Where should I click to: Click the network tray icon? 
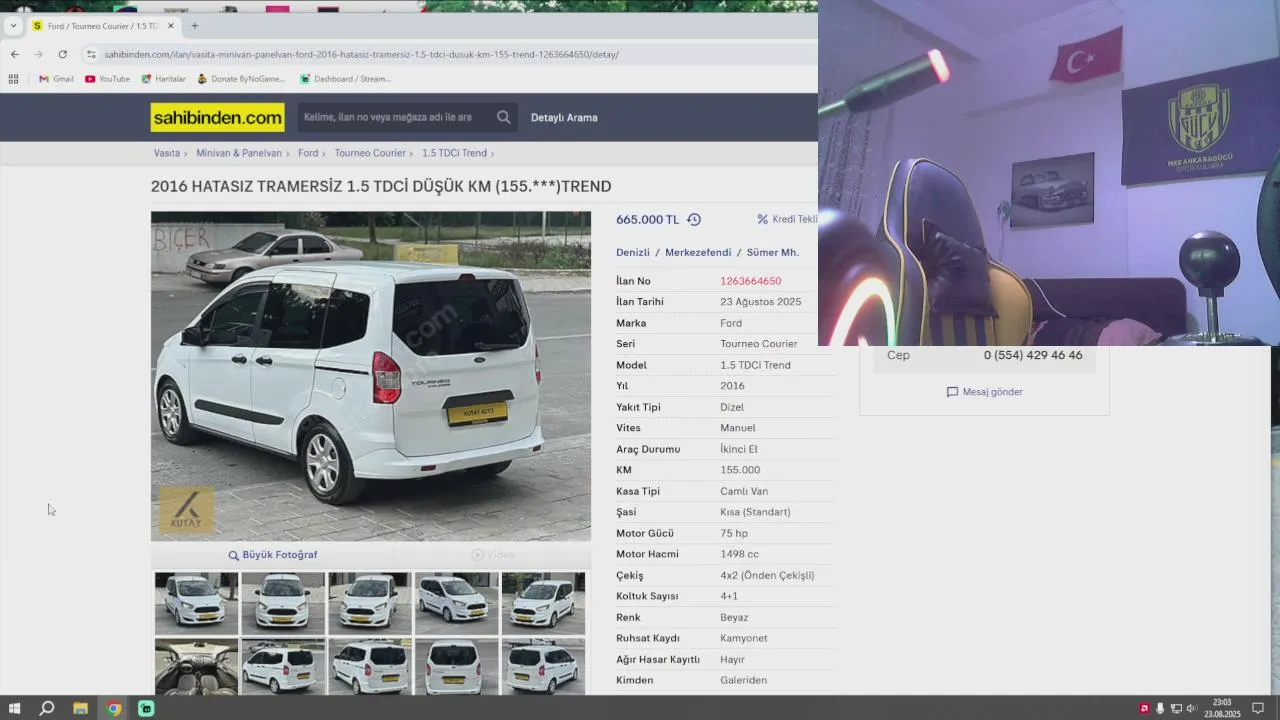pos(1176,708)
